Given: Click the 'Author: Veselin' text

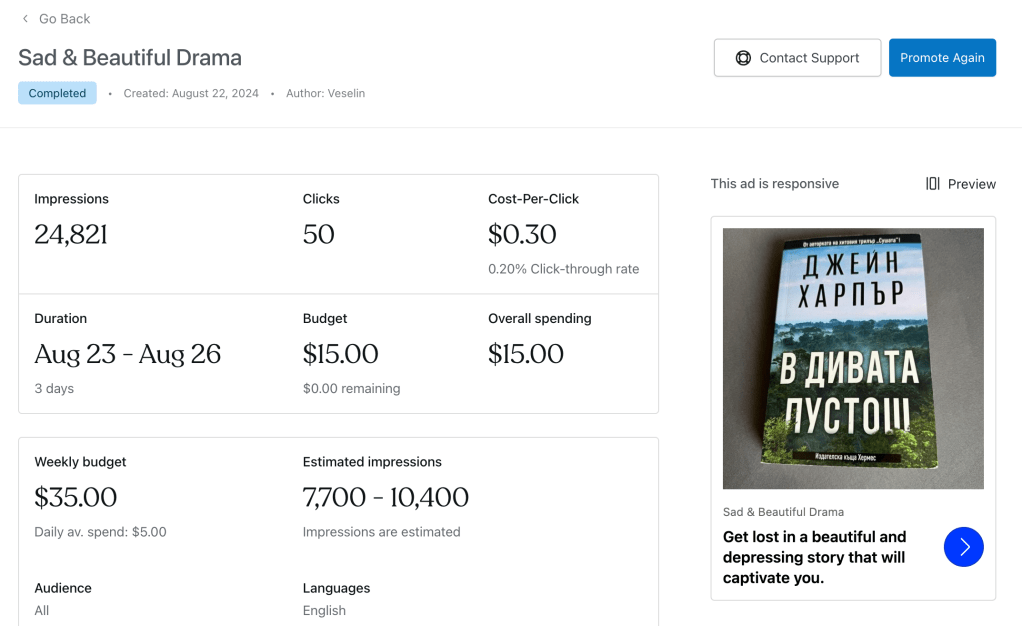Looking at the screenshot, I should [x=325, y=93].
